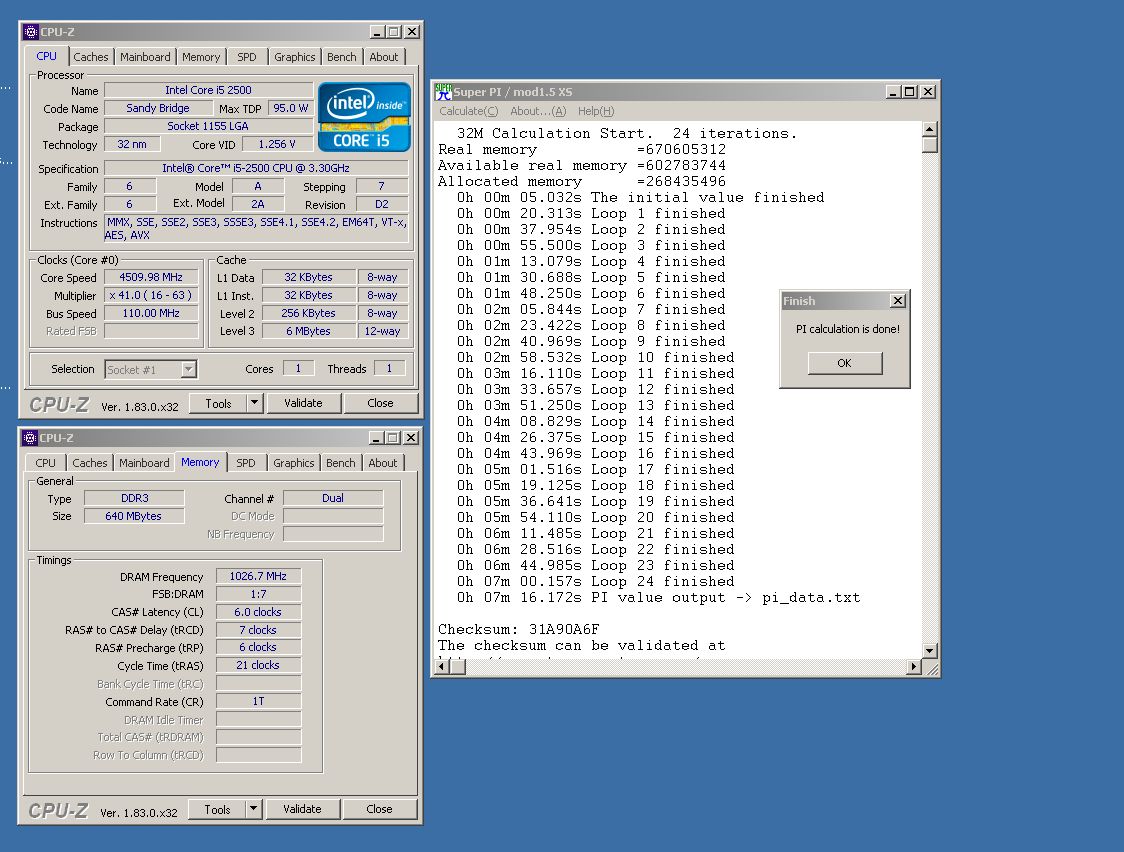Click the Core VID value 1.256 V
1124x852 pixels.
tap(277, 144)
